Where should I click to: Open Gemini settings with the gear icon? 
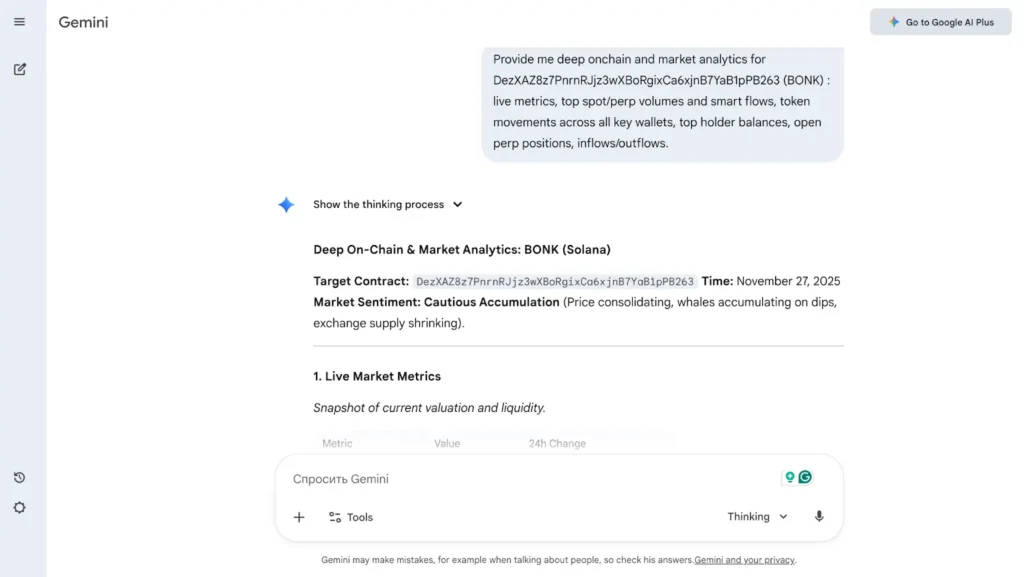tap(20, 507)
